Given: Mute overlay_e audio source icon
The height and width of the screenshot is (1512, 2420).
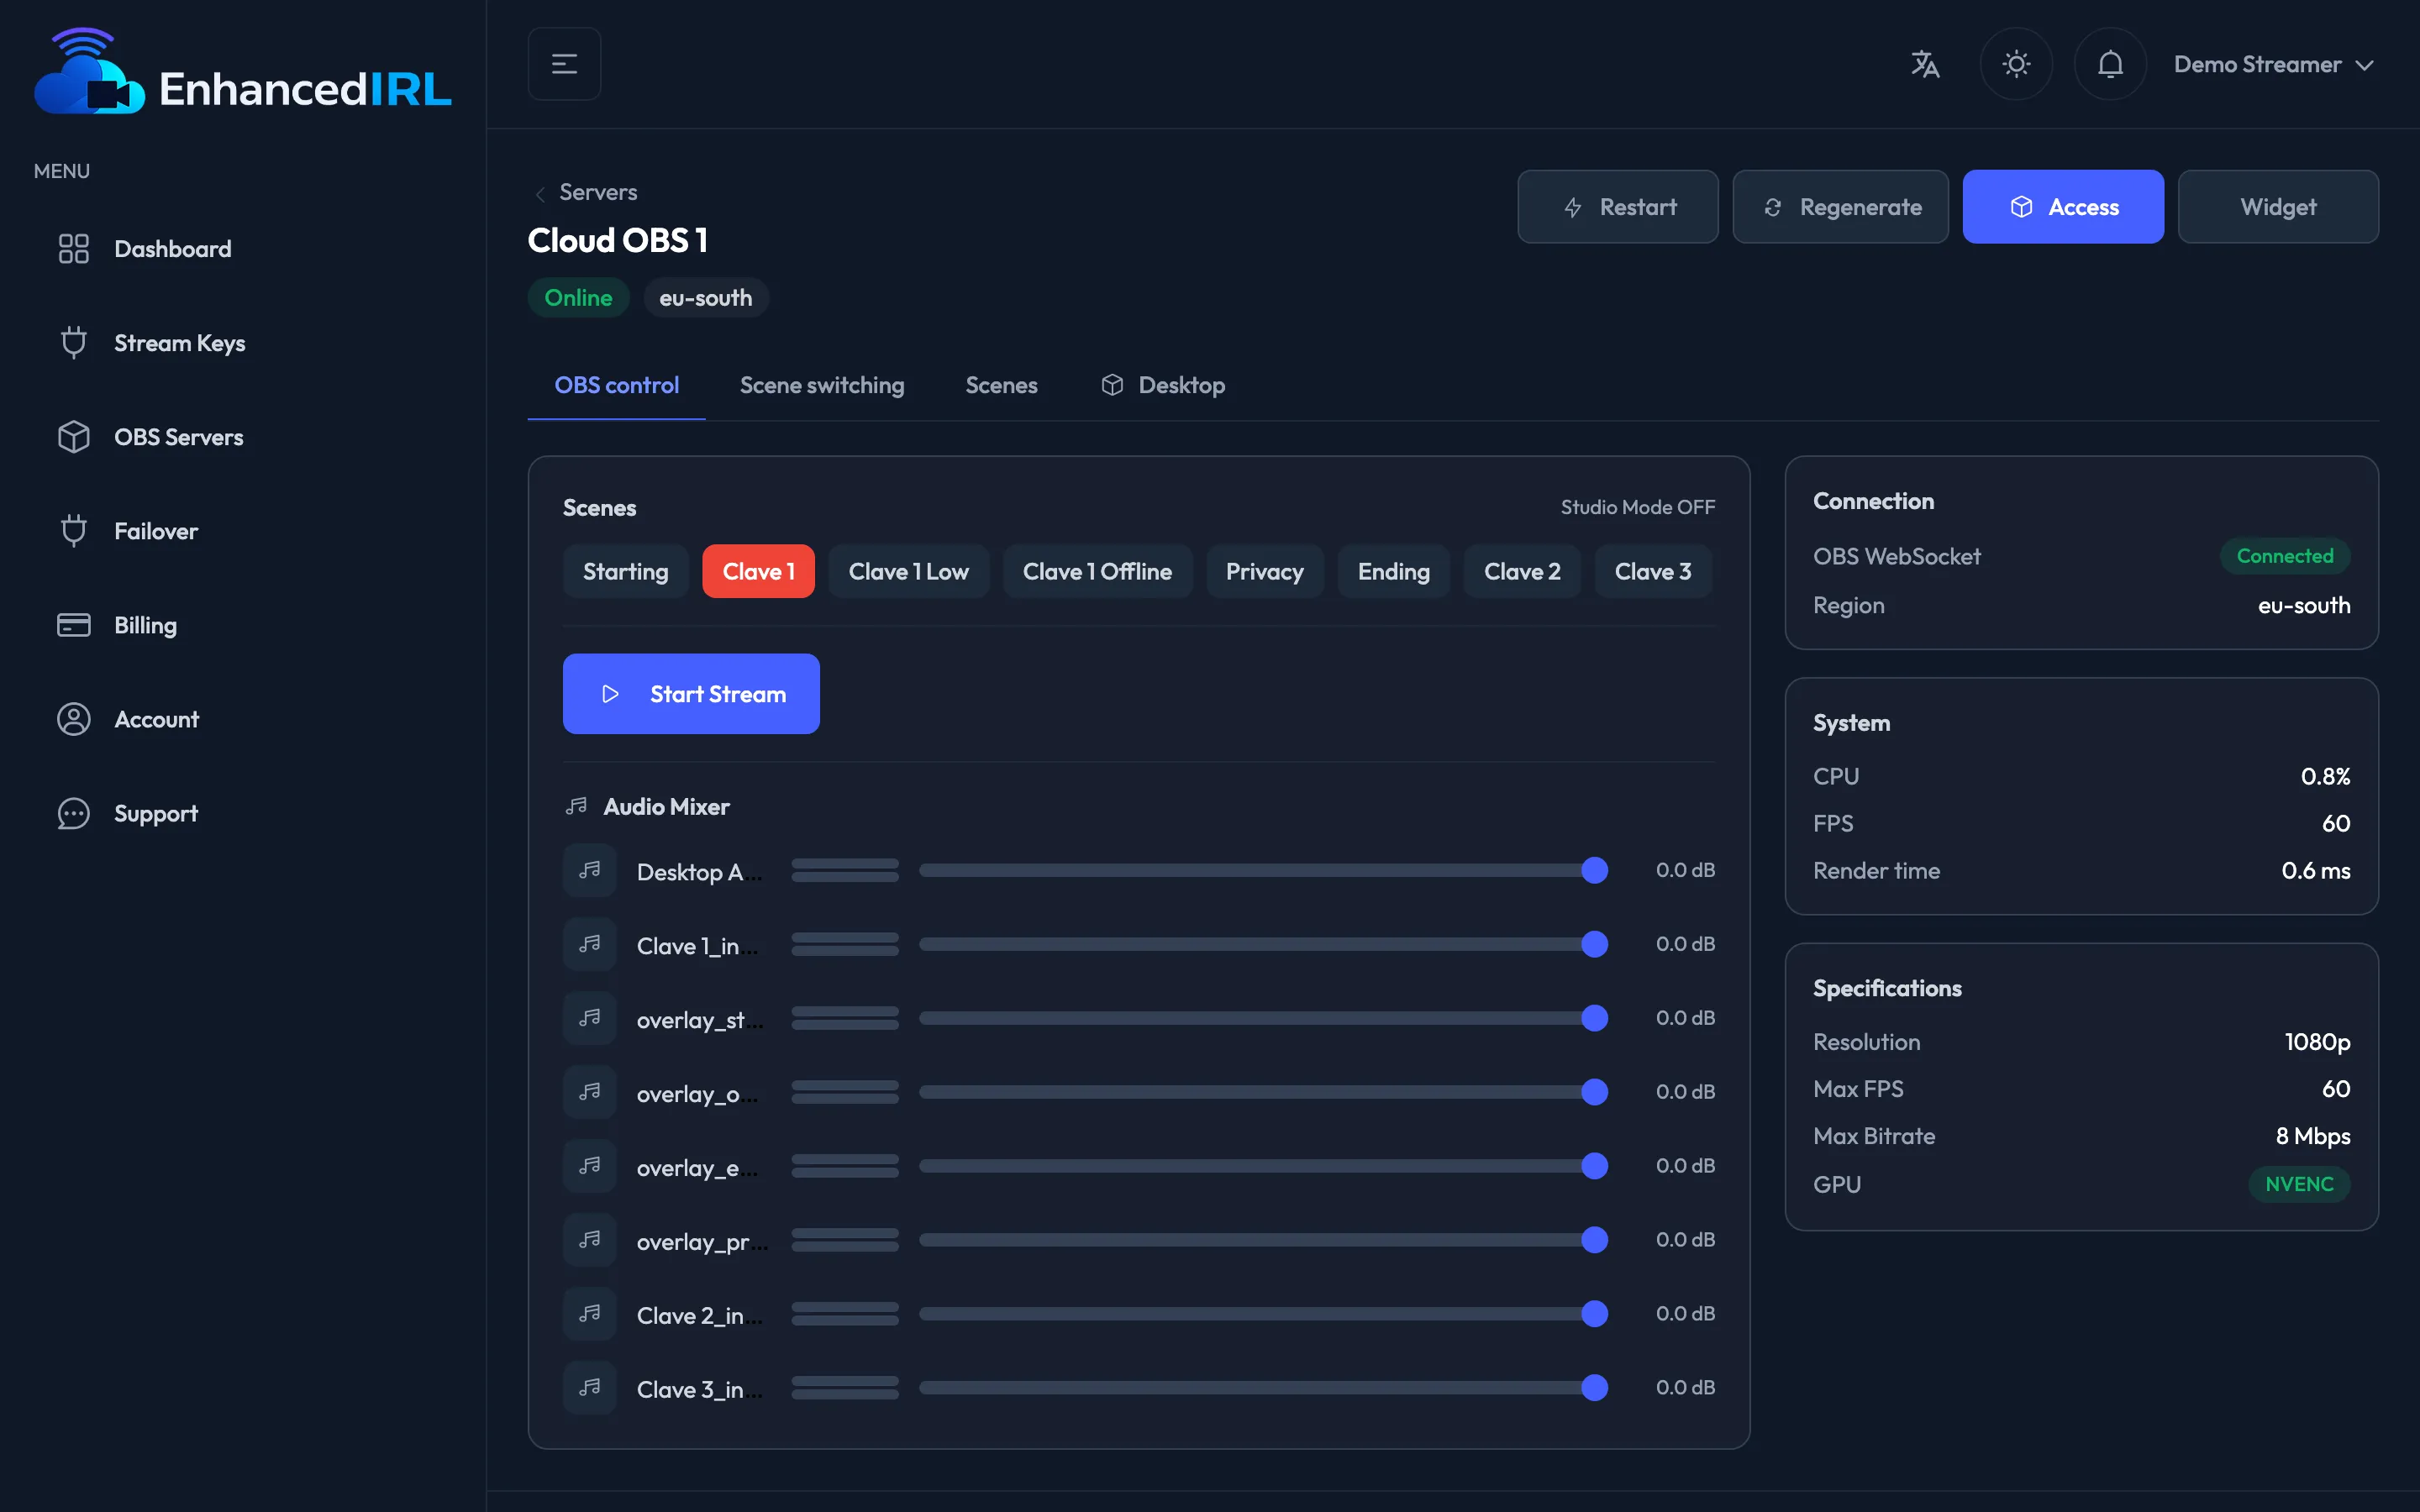Looking at the screenshot, I should 590,1166.
